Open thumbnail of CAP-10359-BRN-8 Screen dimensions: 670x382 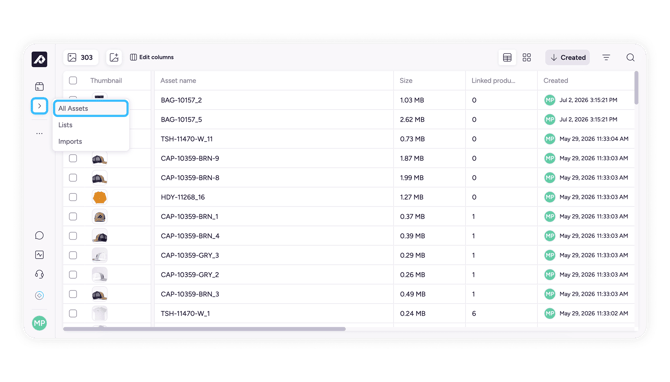point(100,178)
